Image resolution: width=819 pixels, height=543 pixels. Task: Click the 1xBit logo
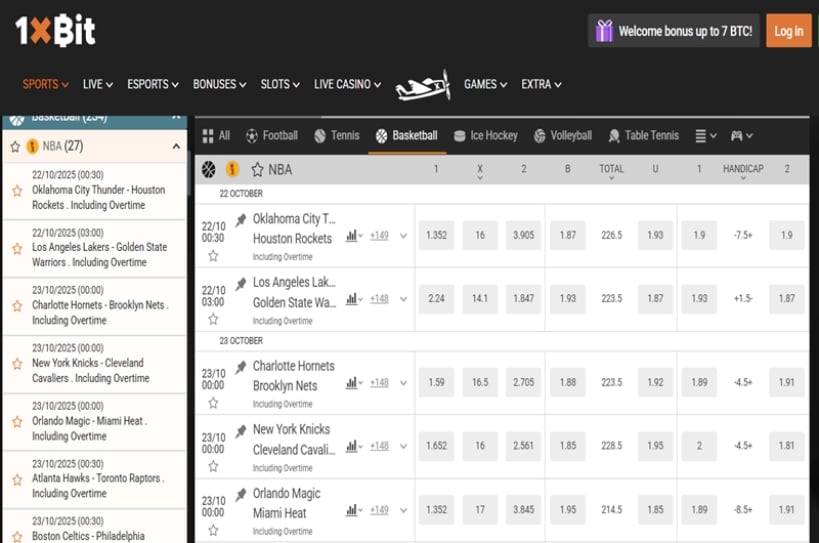coord(56,31)
